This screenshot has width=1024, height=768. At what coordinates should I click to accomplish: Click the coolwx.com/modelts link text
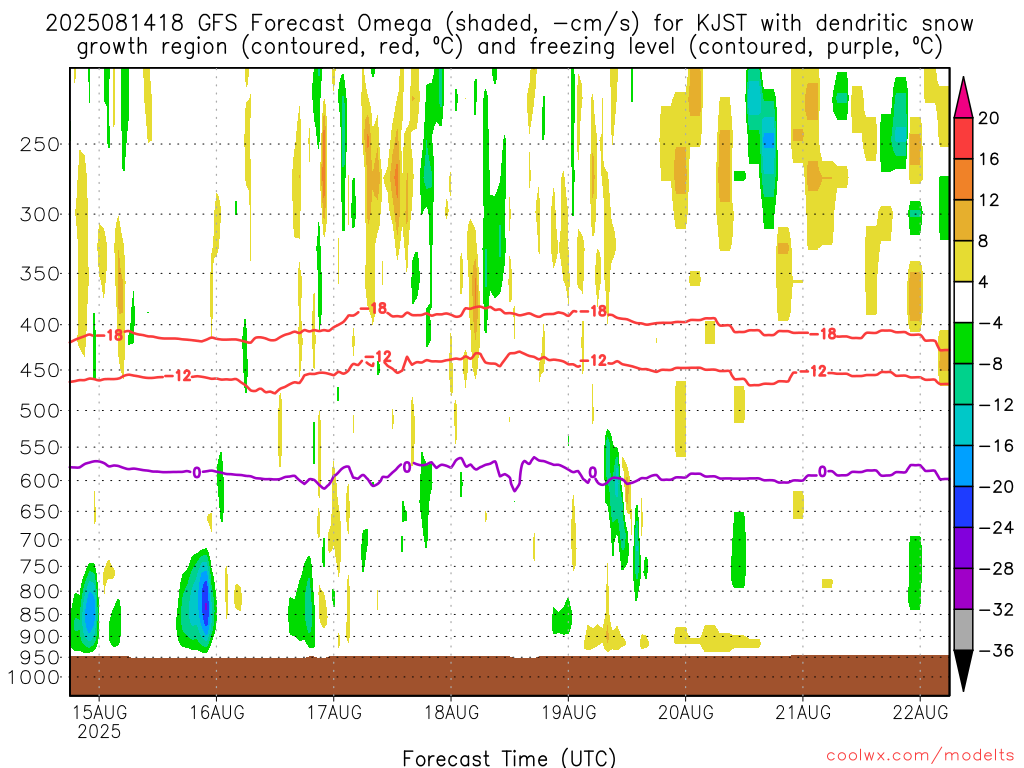[920, 756]
